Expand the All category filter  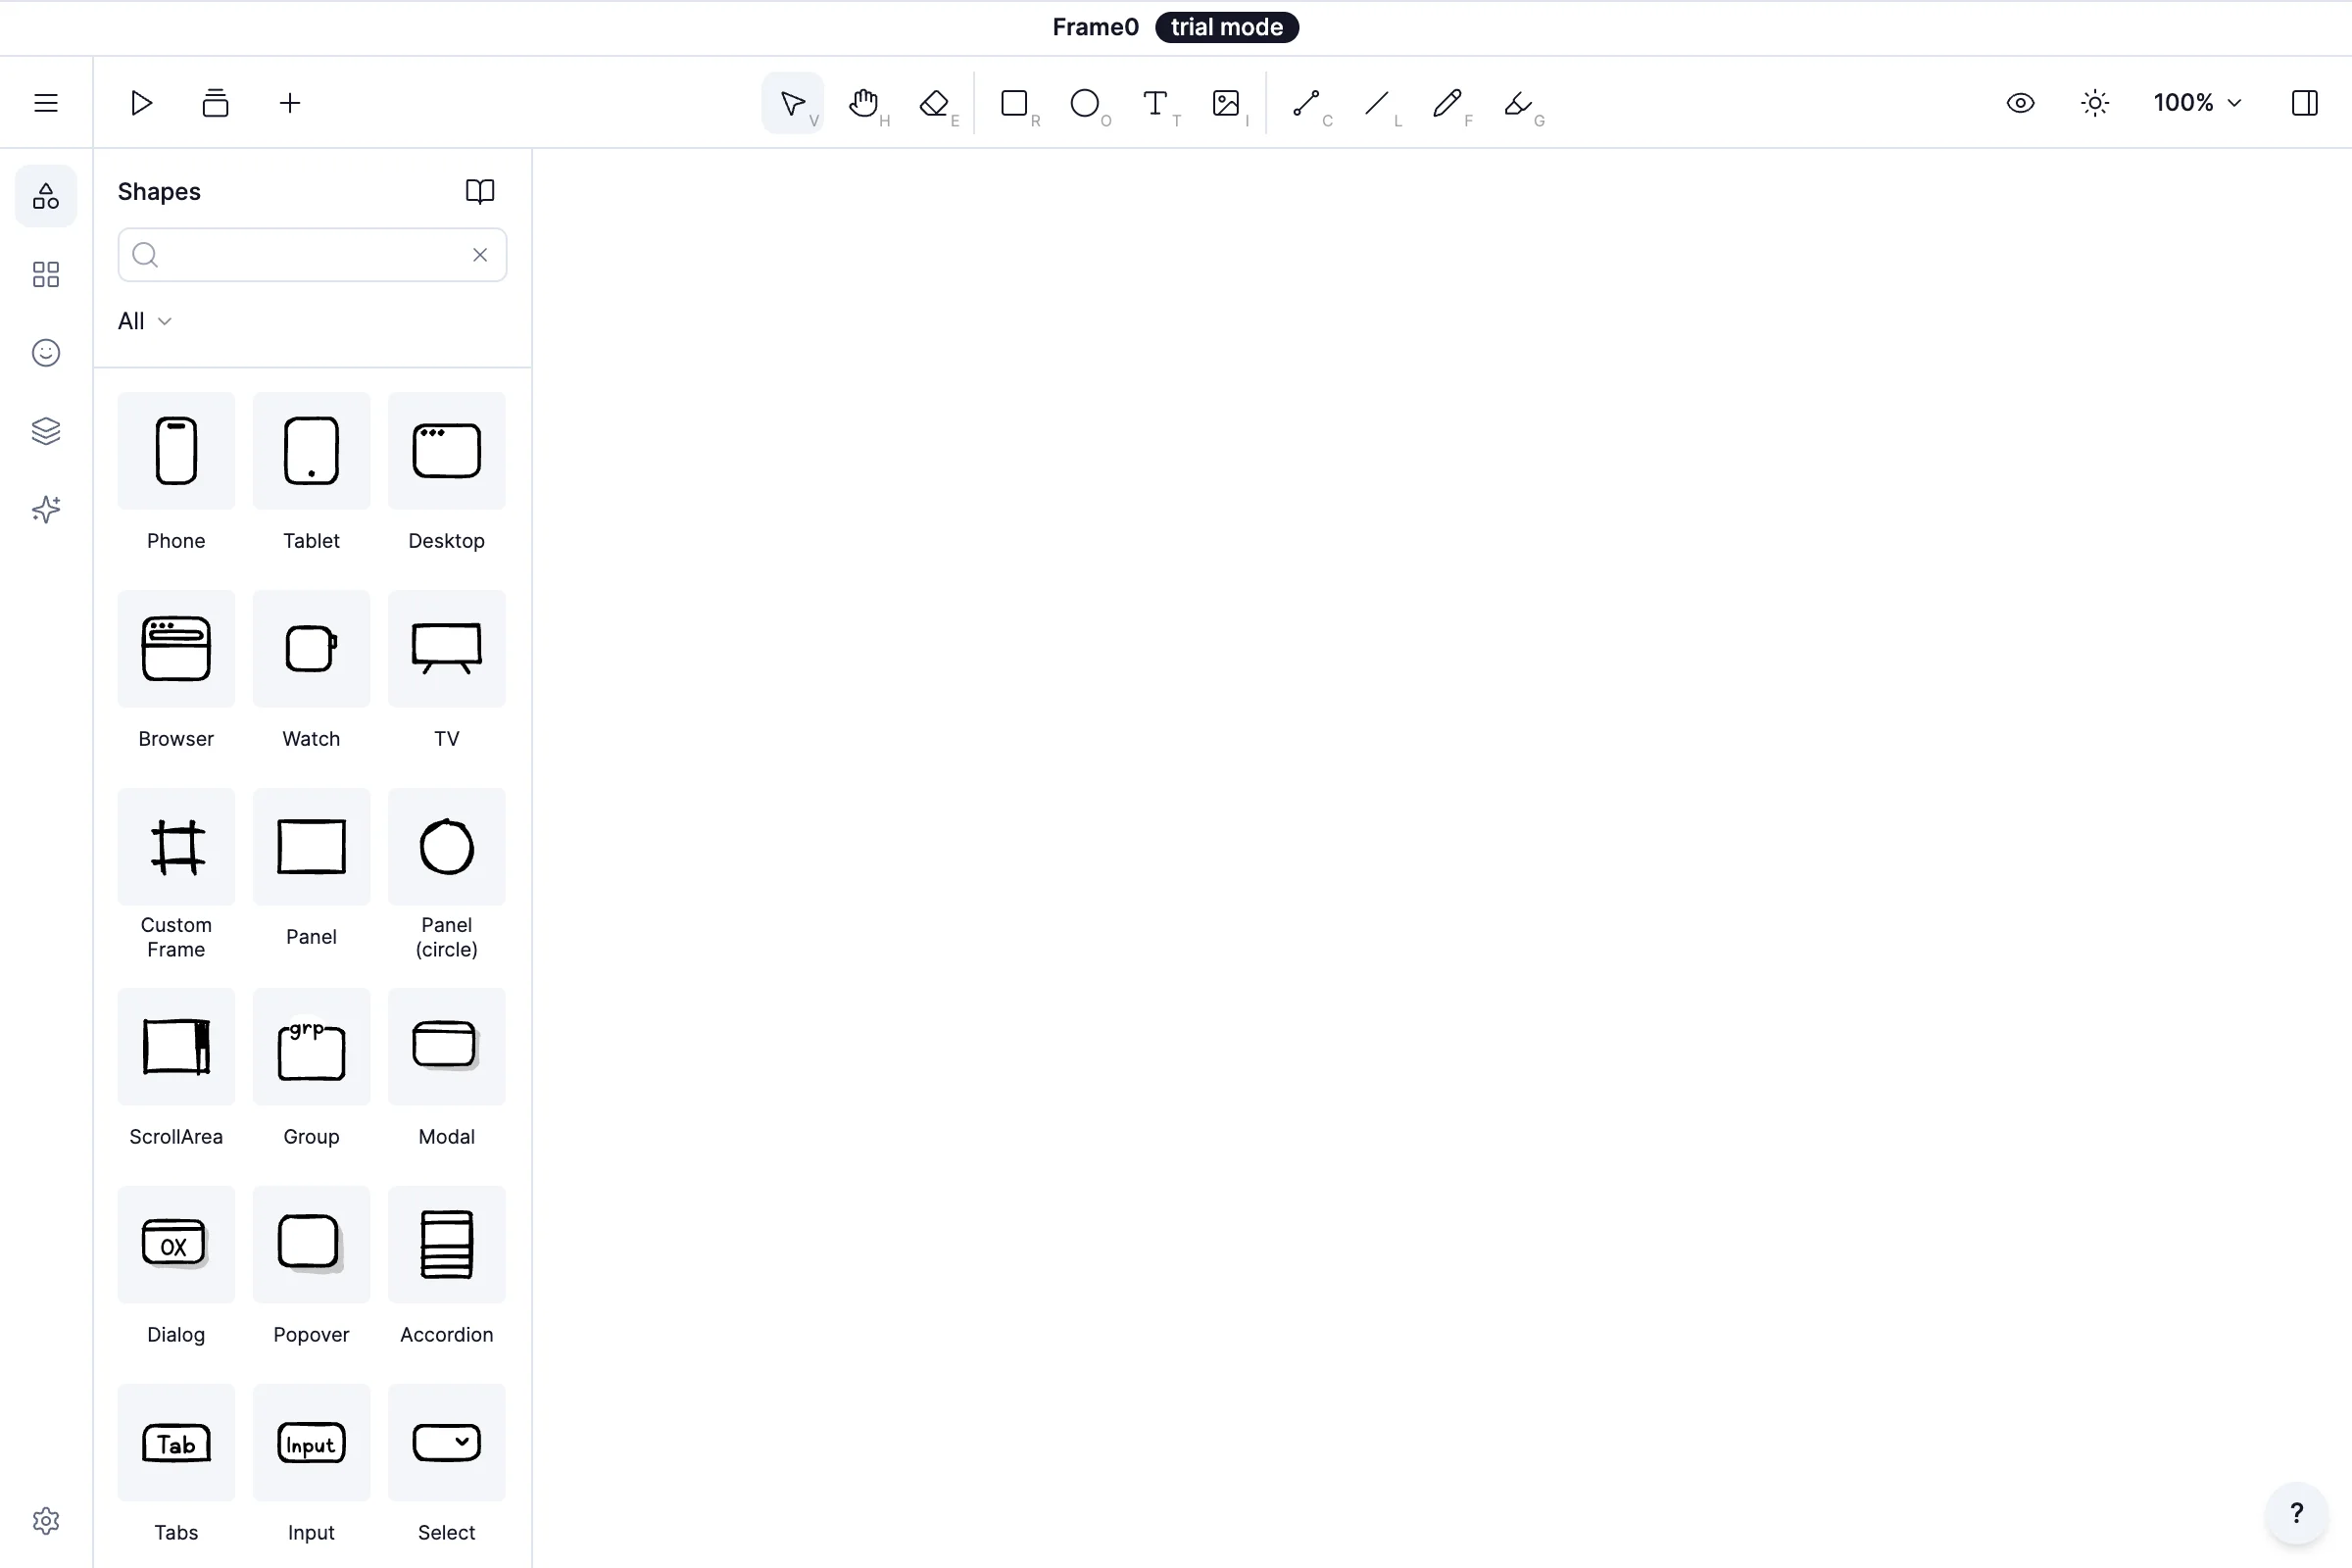[145, 321]
